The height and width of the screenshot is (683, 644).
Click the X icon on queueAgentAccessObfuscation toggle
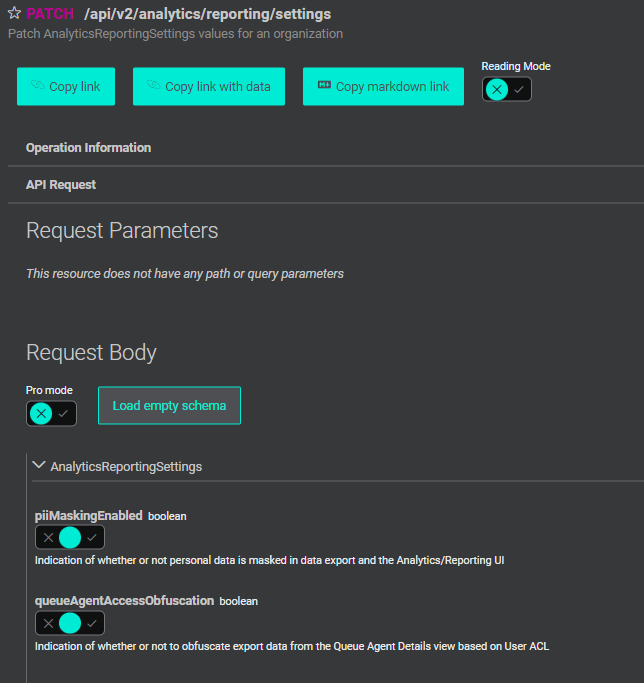[48, 623]
